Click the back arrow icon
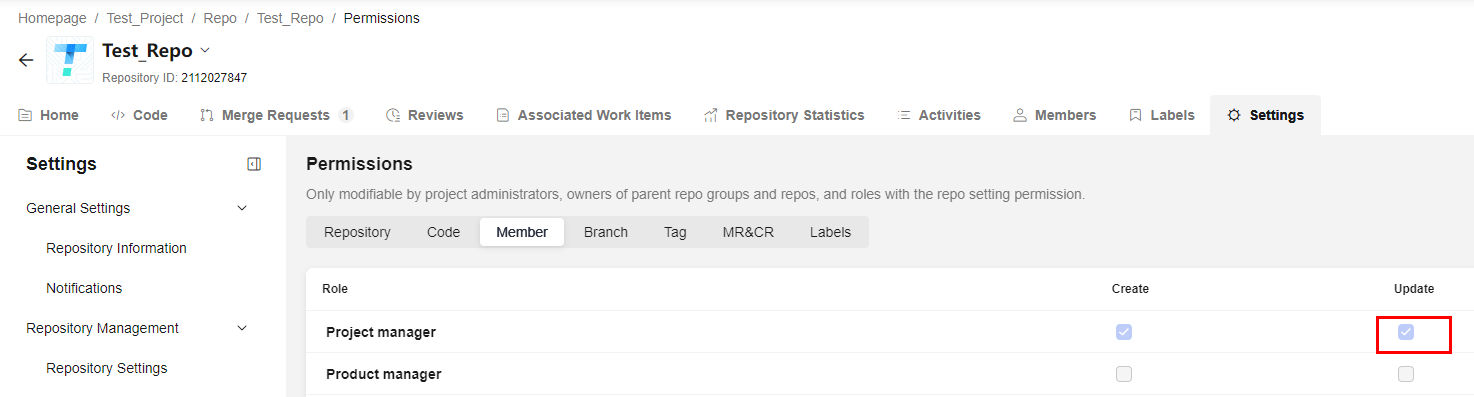The width and height of the screenshot is (1474, 397). pos(26,60)
